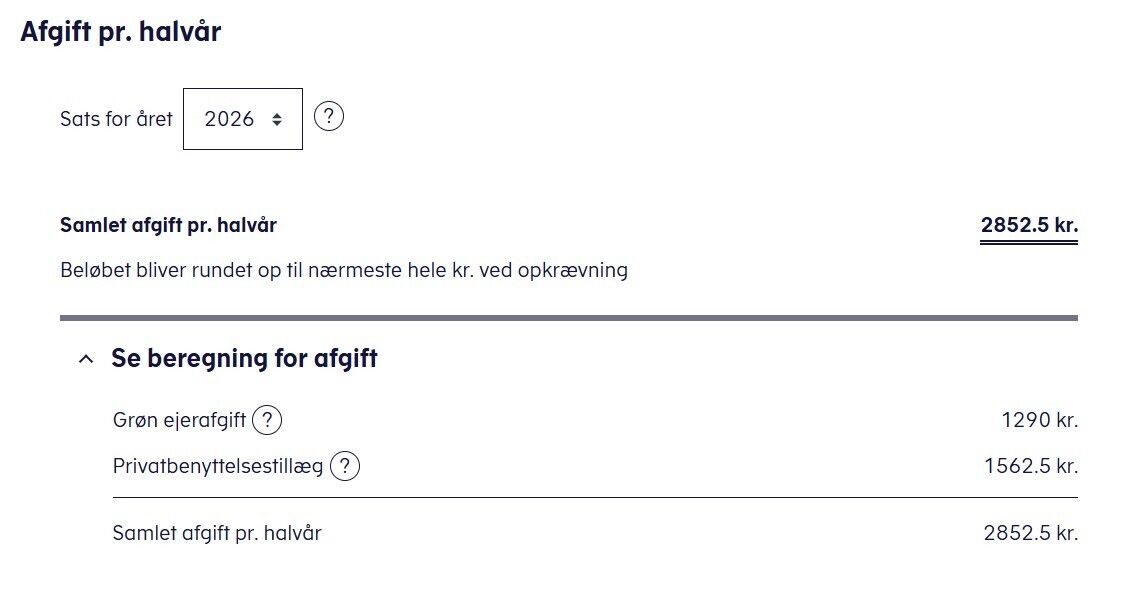
Task: Click the Afgift pr. halvår heading
Action: pos(121,32)
